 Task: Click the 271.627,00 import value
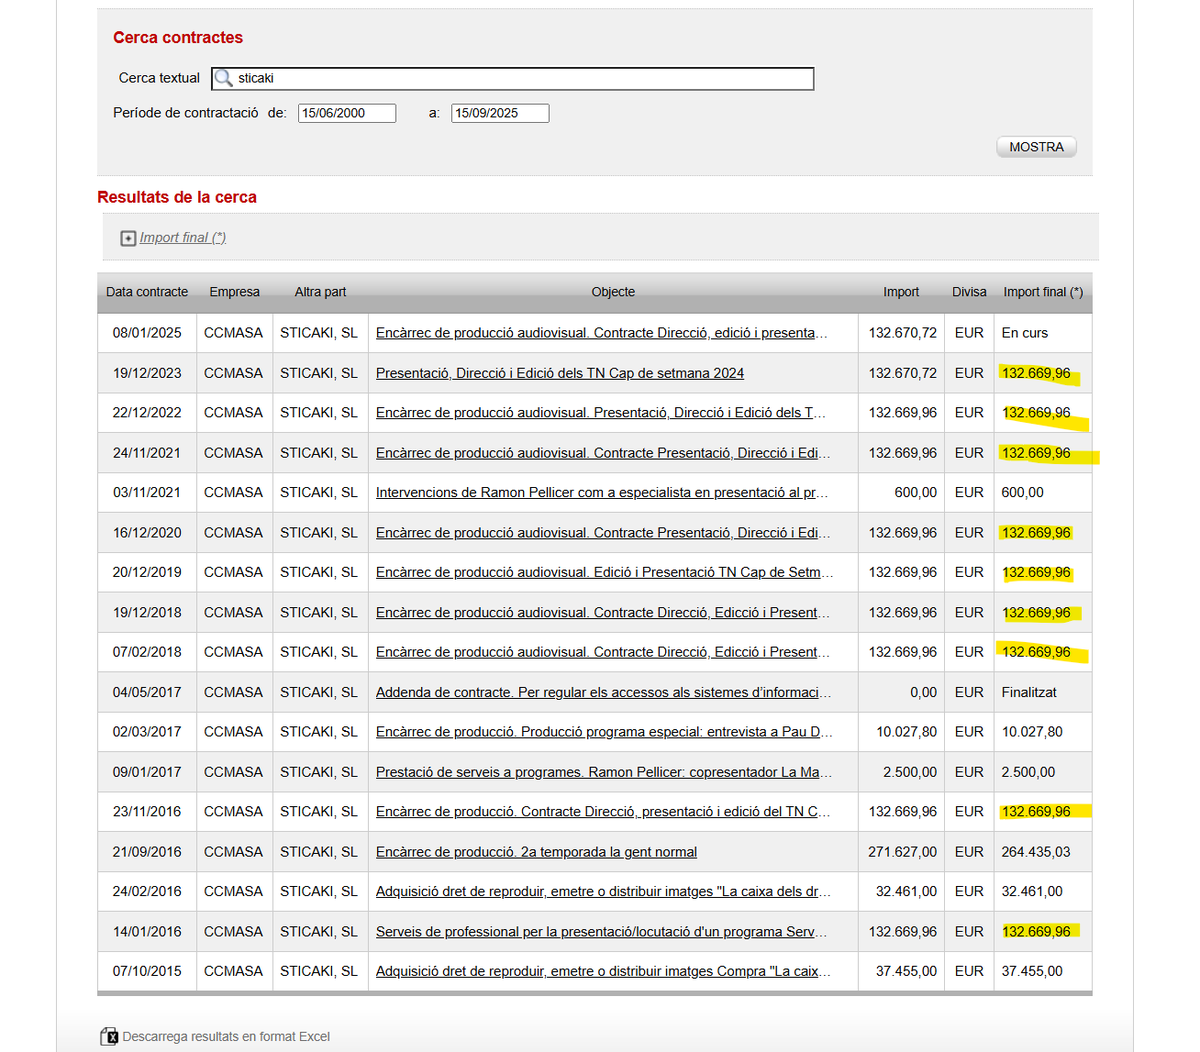point(903,852)
